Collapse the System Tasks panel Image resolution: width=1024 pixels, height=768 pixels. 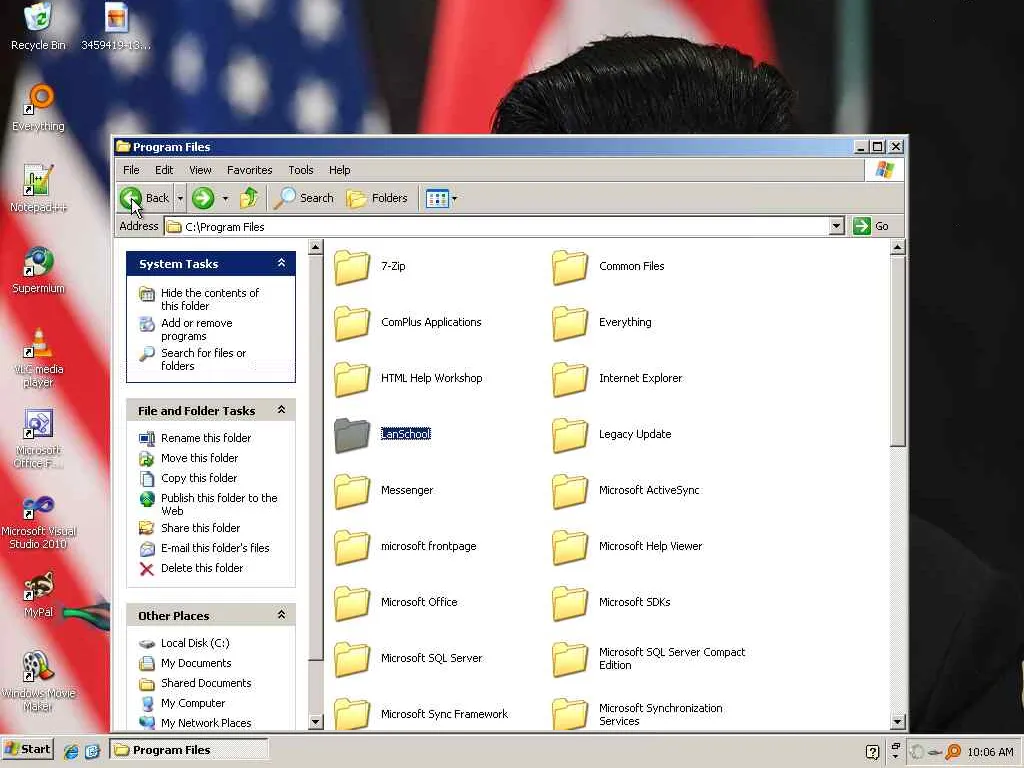pyautogui.click(x=281, y=263)
